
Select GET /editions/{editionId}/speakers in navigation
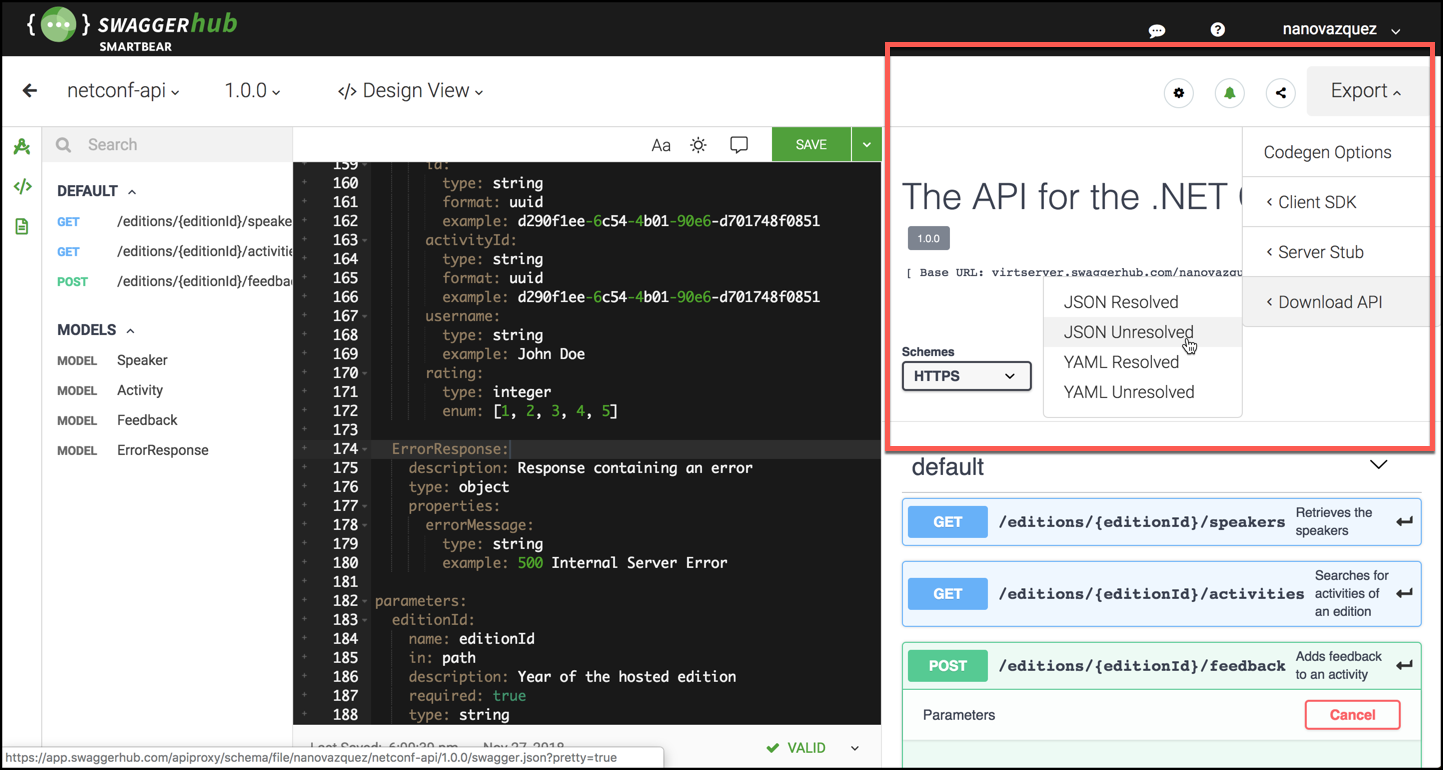174,222
